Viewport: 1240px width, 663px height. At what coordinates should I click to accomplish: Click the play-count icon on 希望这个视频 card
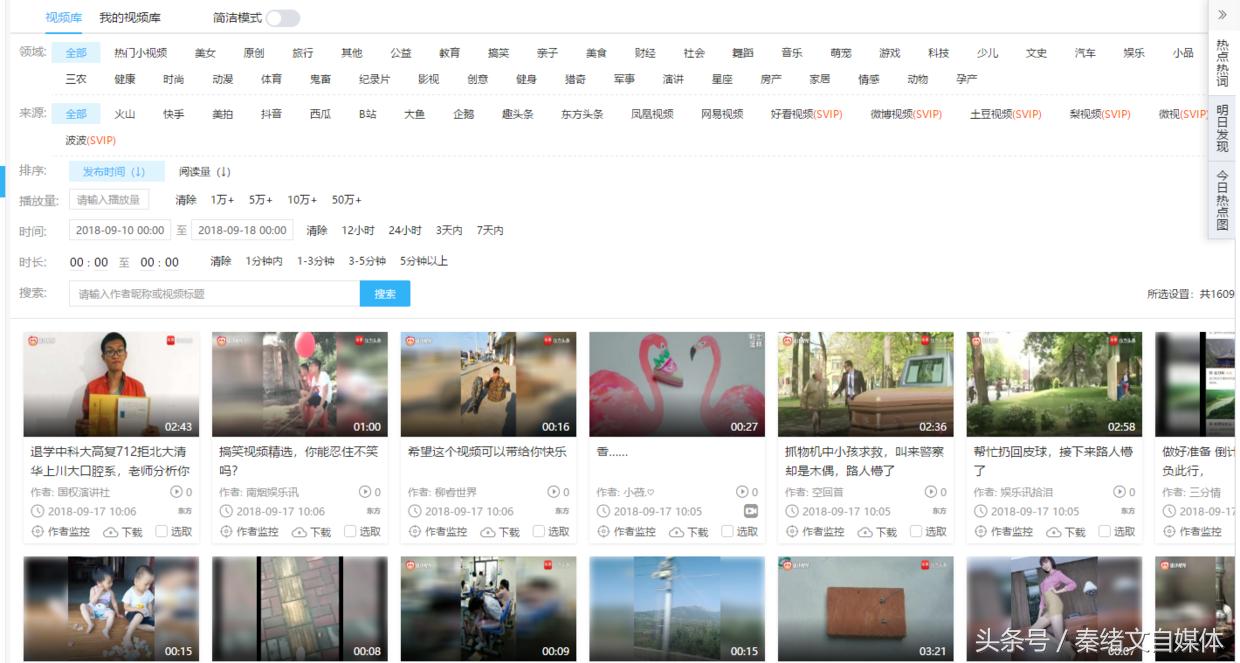pos(552,490)
